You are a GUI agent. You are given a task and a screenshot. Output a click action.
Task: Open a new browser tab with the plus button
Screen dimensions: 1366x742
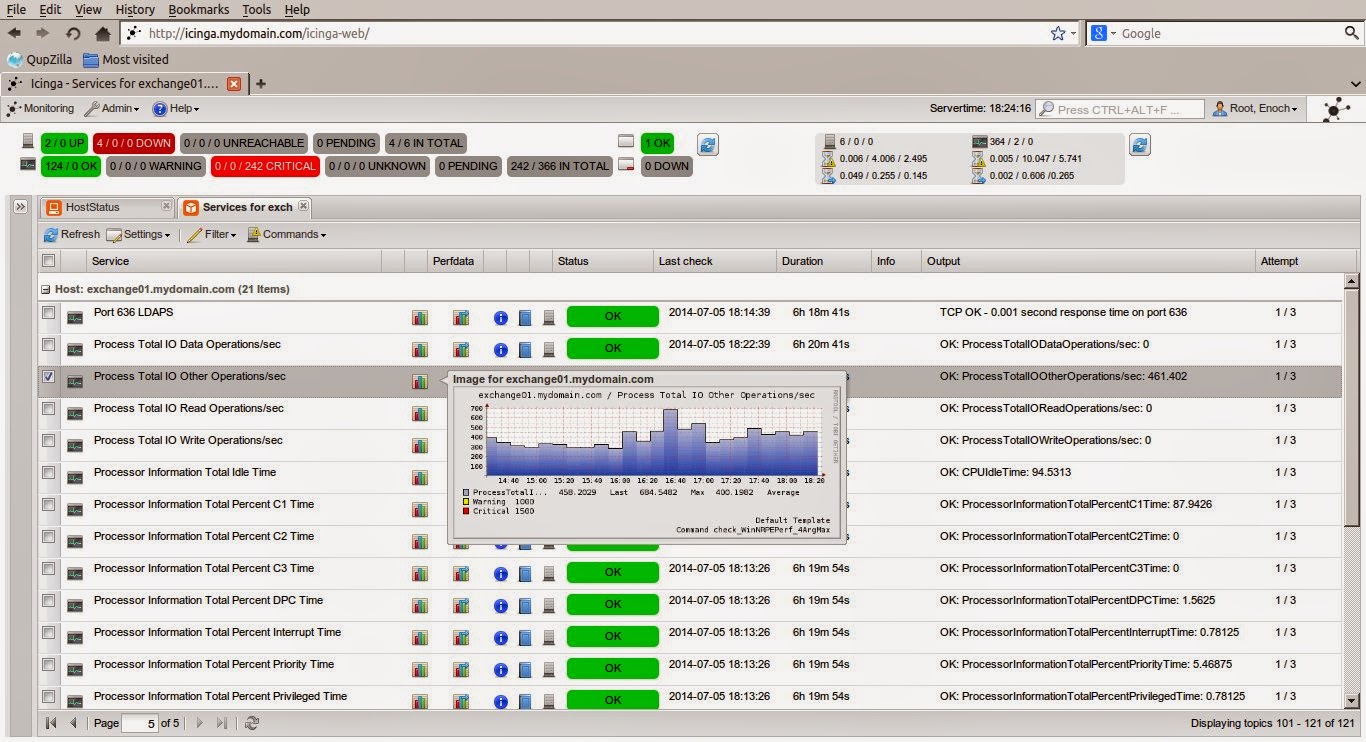(261, 84)
